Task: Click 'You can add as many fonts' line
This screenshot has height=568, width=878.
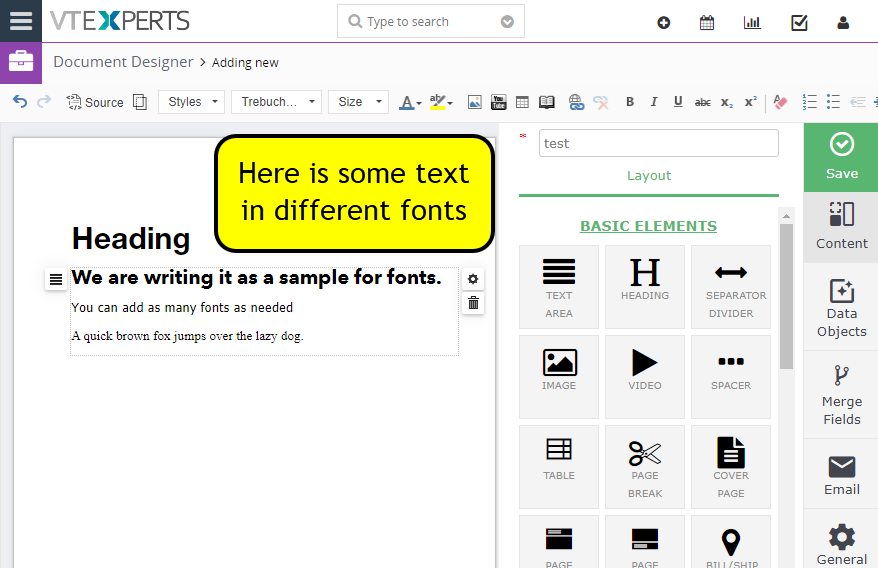Action: (182, 308)
